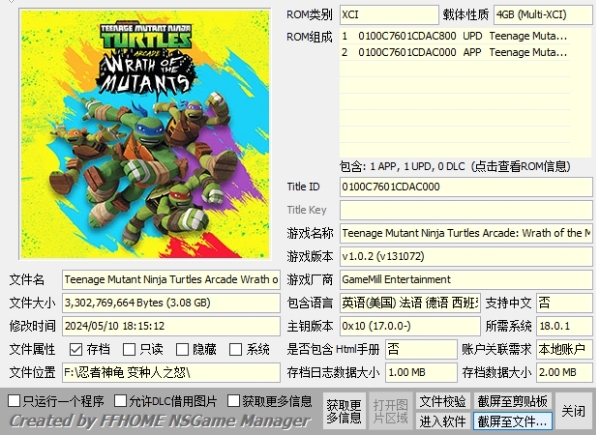Click 截屏至文件... button
The image size is (596, 436).
click(x=512, y=421)
